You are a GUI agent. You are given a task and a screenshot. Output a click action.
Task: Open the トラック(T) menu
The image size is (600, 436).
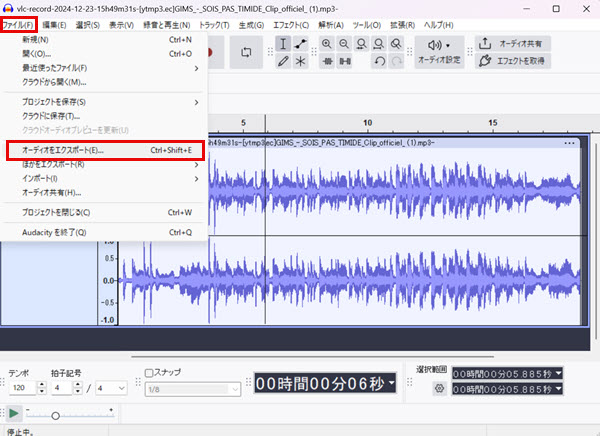coord(214,25)
